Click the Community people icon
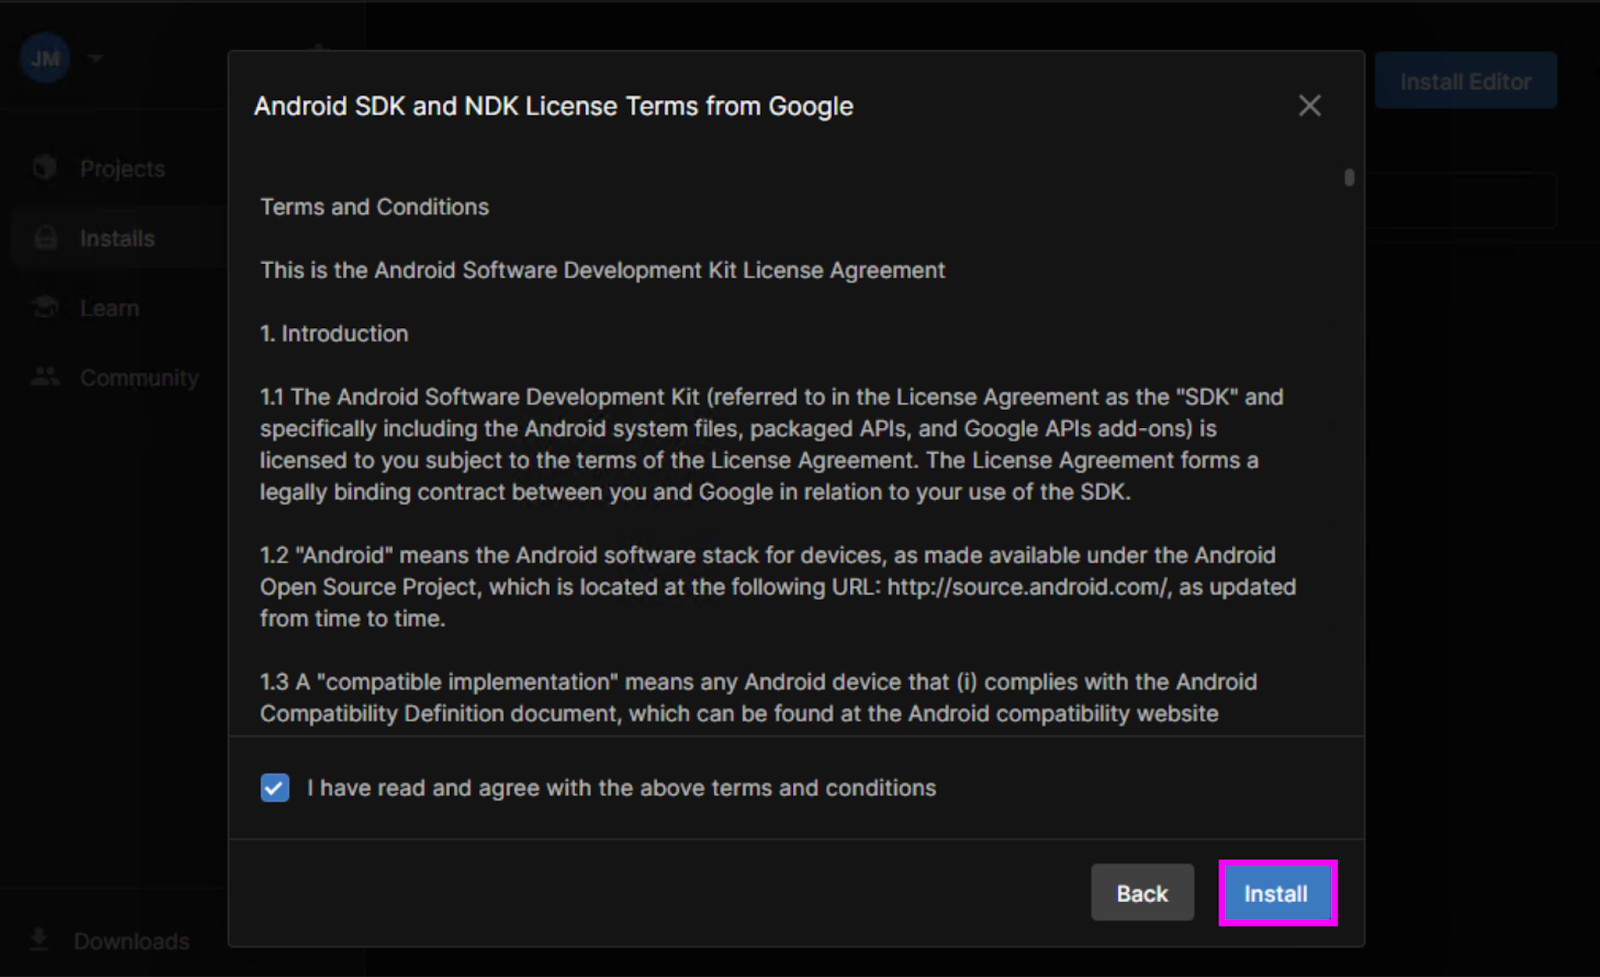The width and height of the screenshot is (1600, 977). point(45,377)
